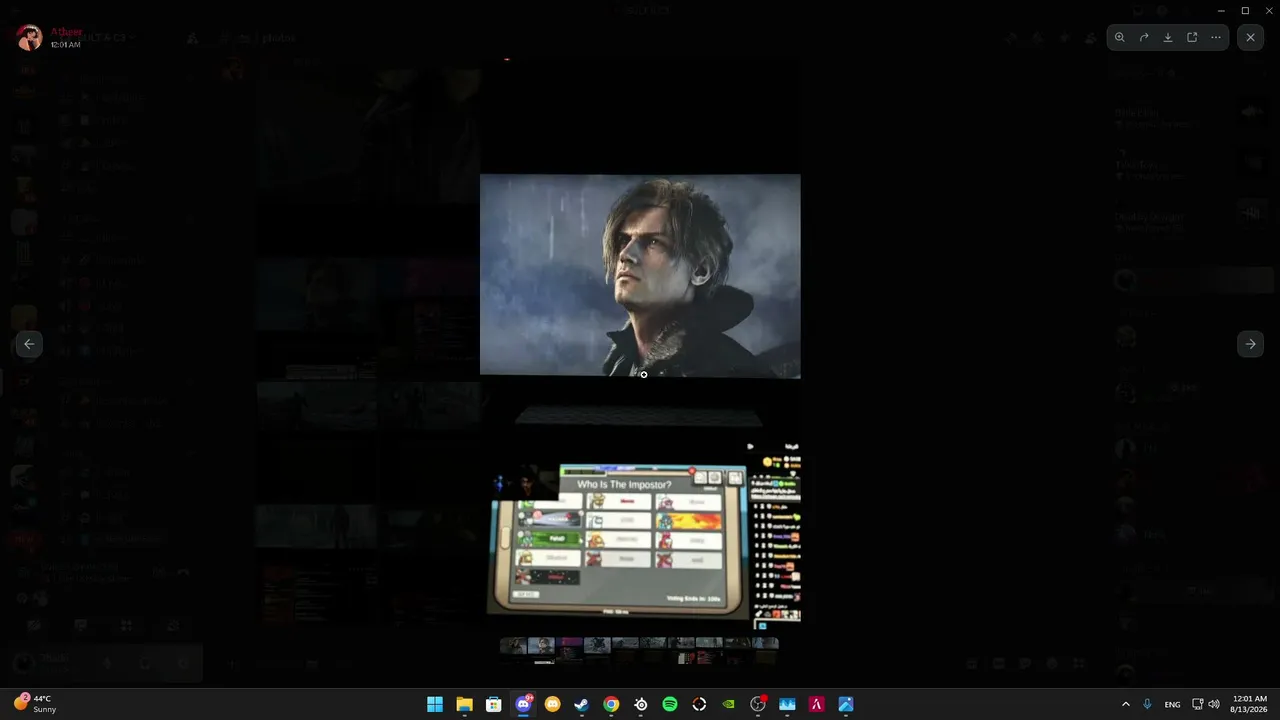Open network settings from system tray icon
Screen dimensions: 1280x720
(1198, 704)
